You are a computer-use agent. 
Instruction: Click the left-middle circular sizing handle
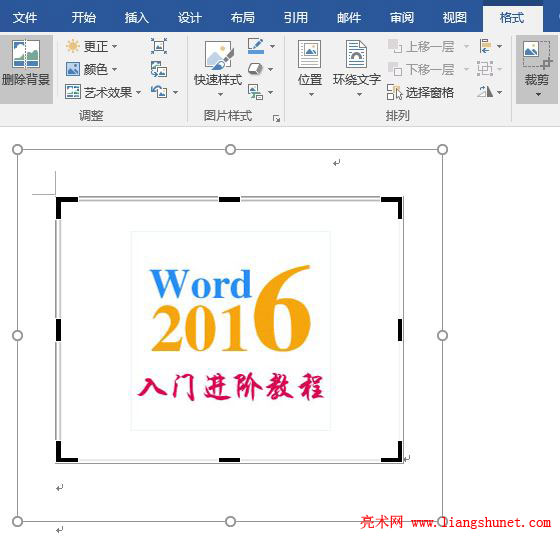click(x=17, y=335)
